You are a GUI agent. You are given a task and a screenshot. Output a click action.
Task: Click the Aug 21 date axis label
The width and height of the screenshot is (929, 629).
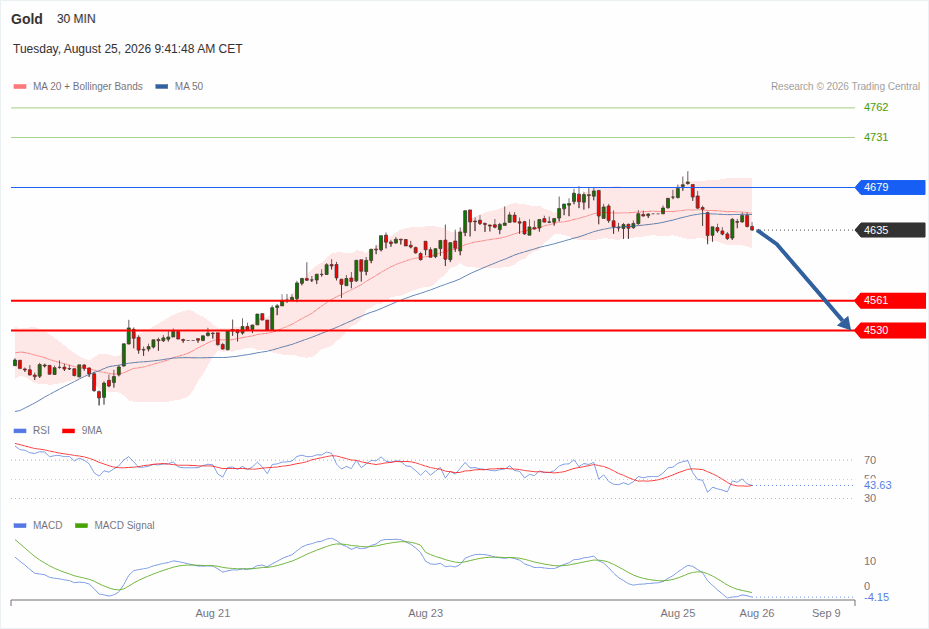213,613
